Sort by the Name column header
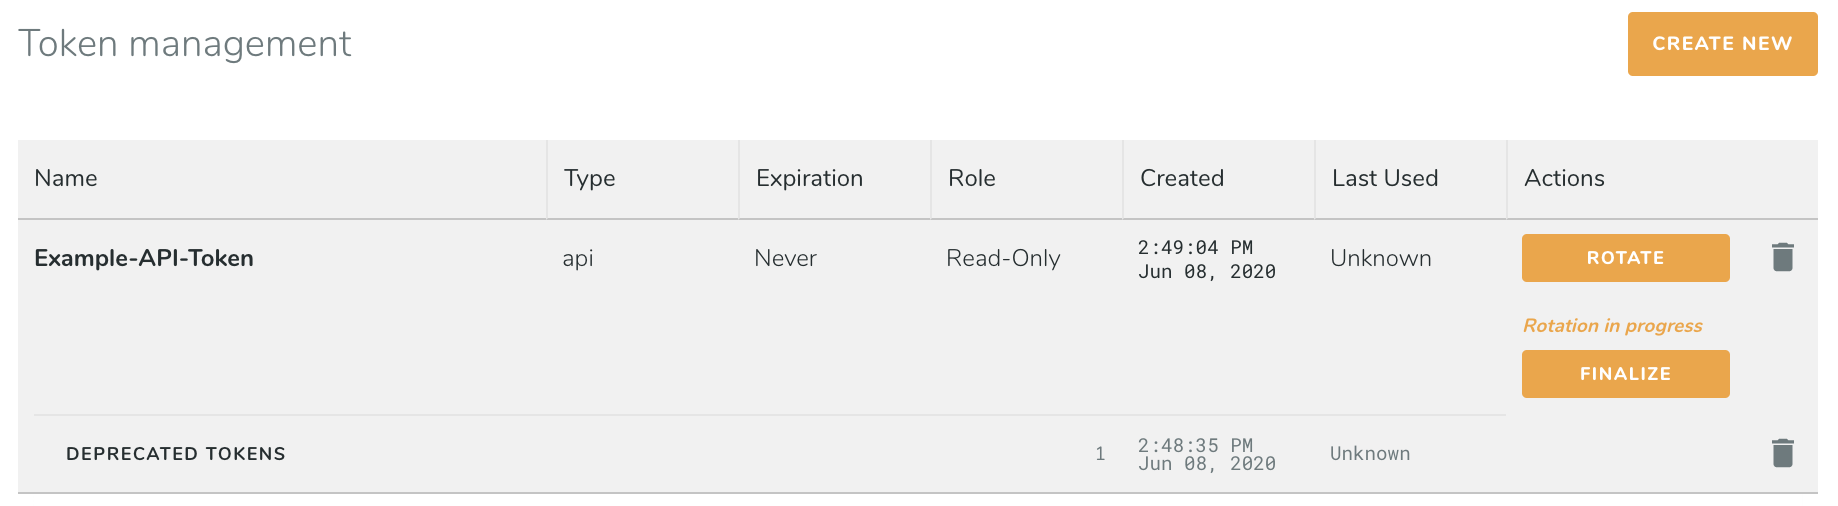The image size is (1838, 506). [66, 178]
